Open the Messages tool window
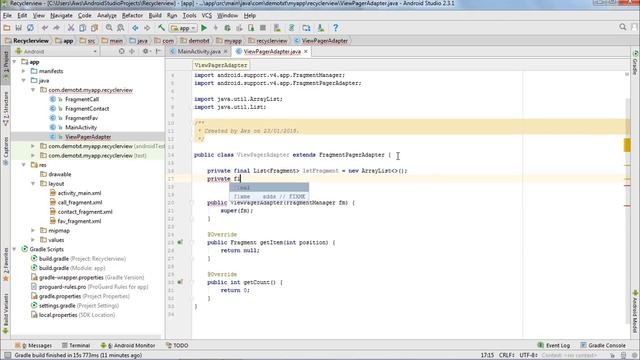640x360 pixels. click(33, 345)
